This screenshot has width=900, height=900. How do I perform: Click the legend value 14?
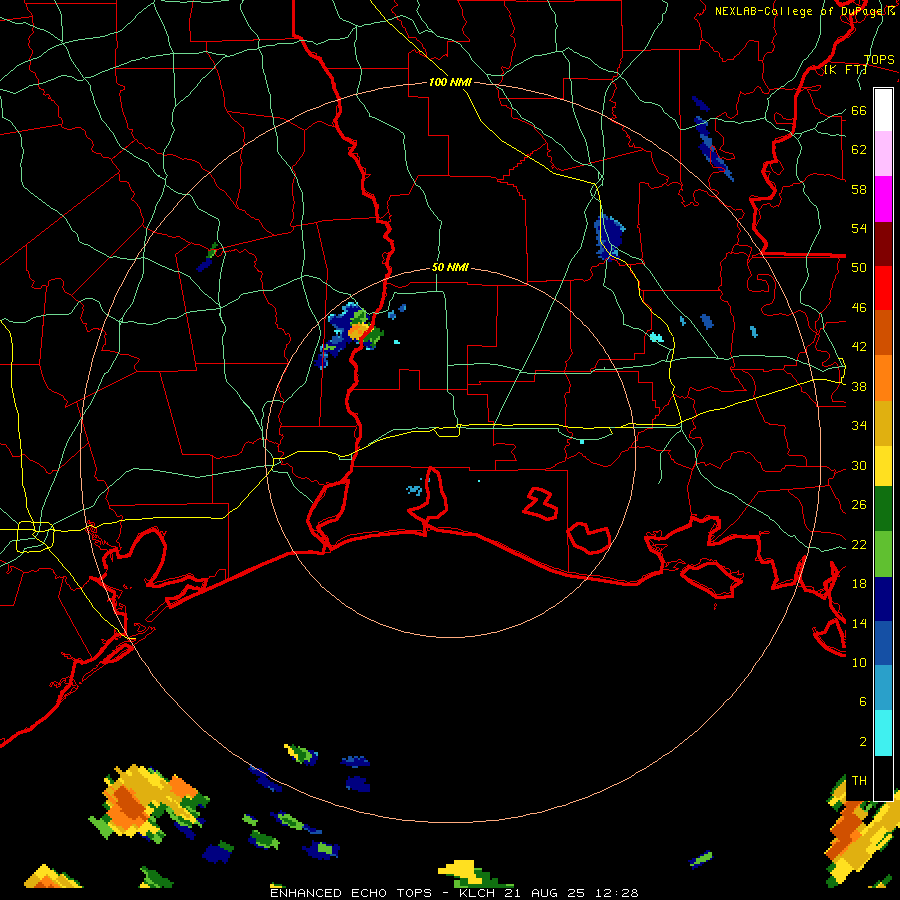coord(859,623)
